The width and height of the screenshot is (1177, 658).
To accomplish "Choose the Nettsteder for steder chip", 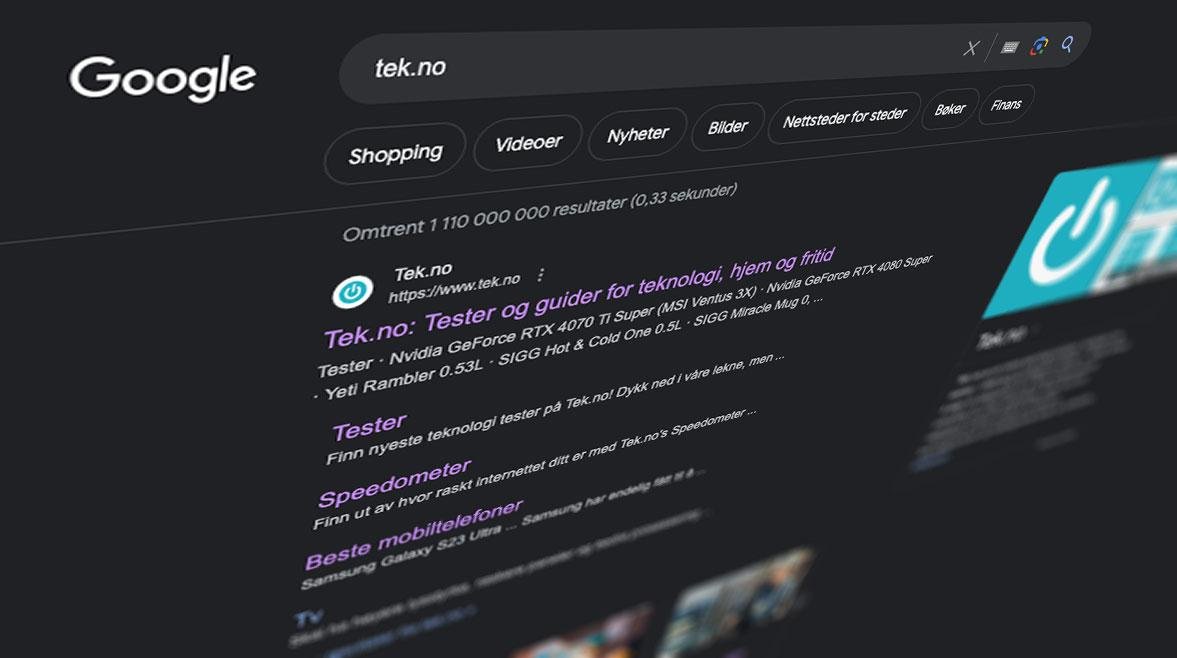I will 844,117.
